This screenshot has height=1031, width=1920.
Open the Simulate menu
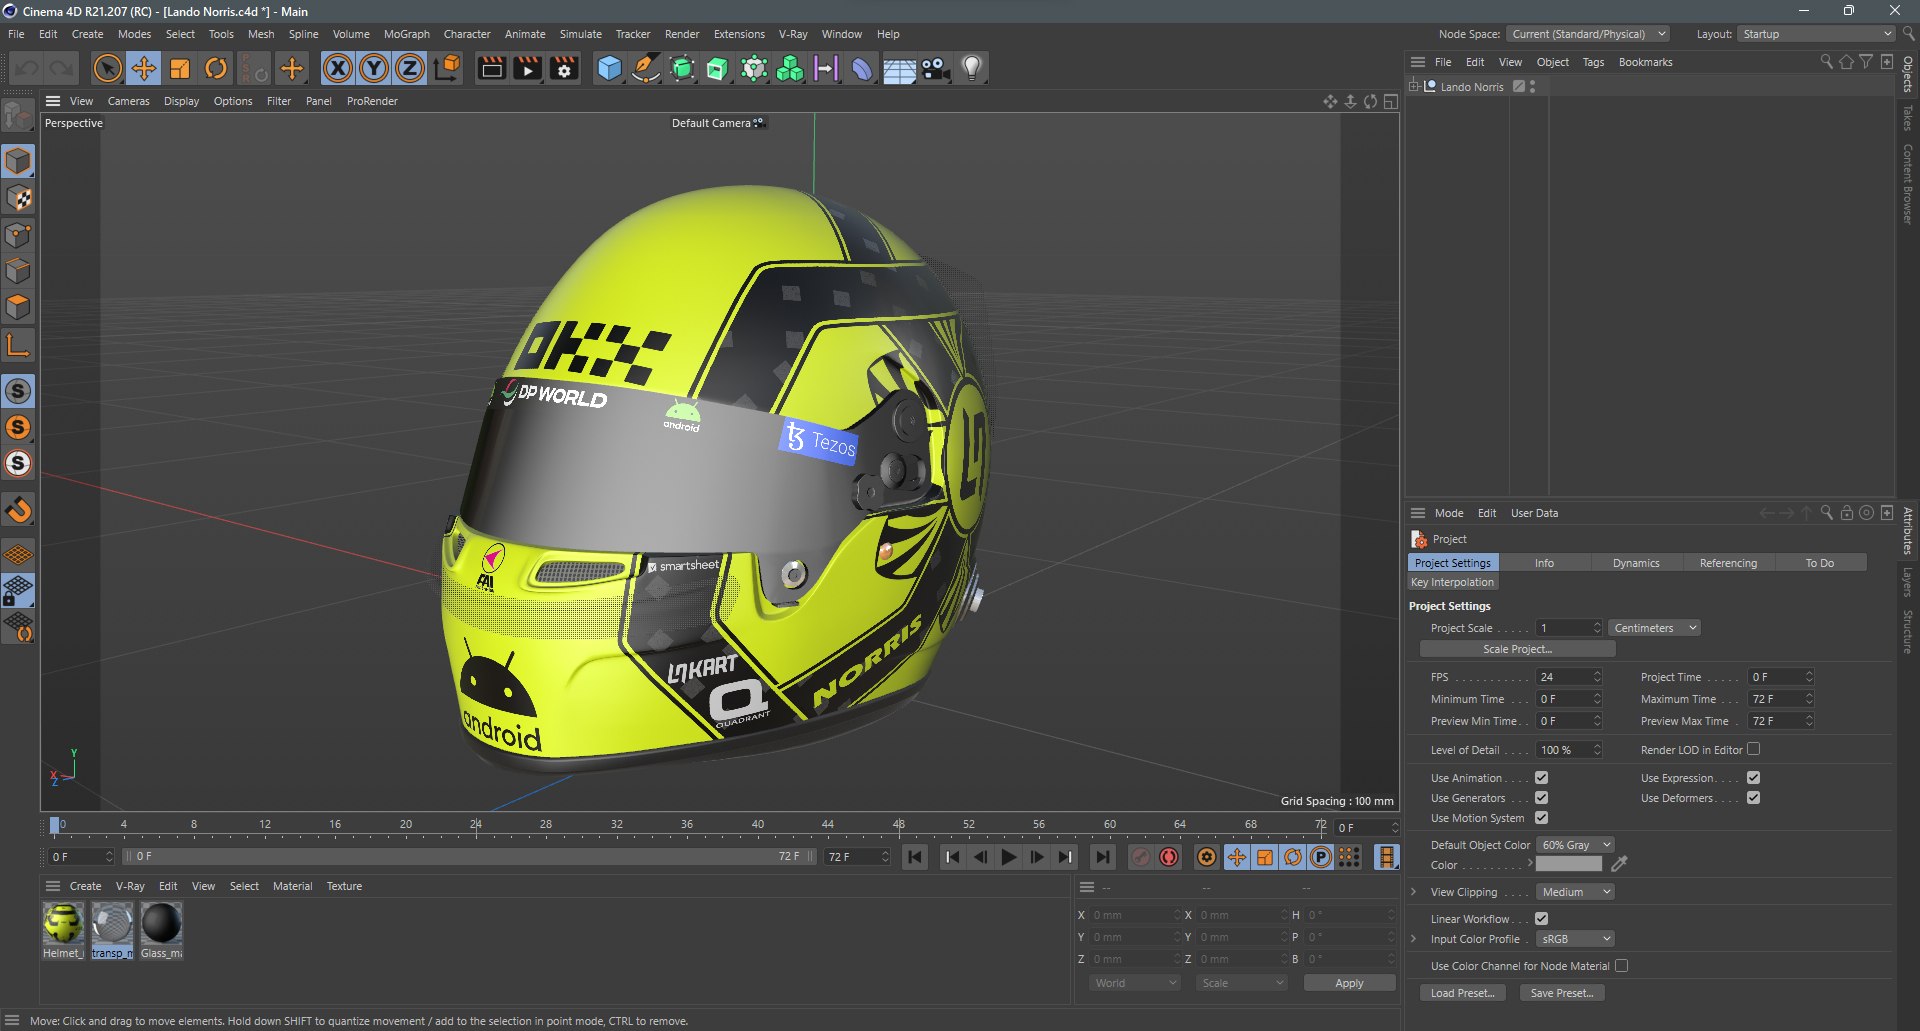pyautogui.click(x=580, y=34)
